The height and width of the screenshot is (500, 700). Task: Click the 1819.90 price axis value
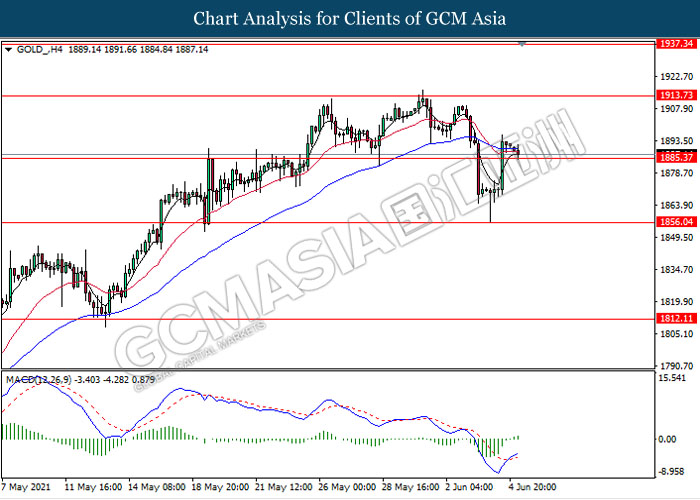point(677,302)
